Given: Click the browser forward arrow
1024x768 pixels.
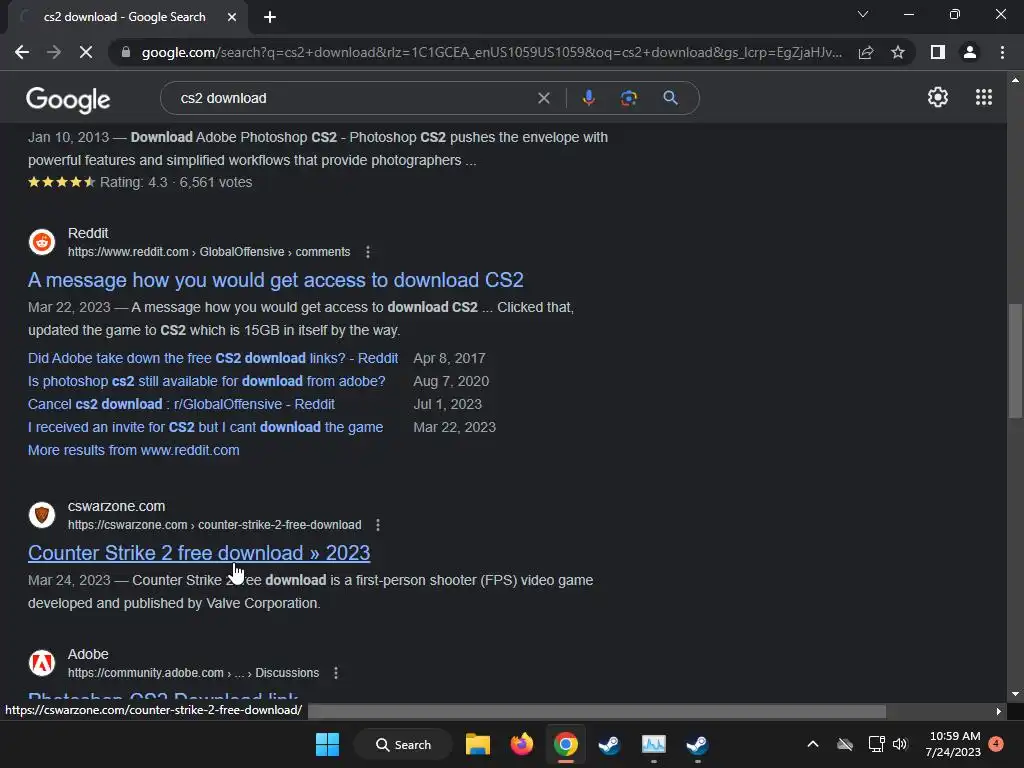Looking at the screenshot, I should click(54, 52).
